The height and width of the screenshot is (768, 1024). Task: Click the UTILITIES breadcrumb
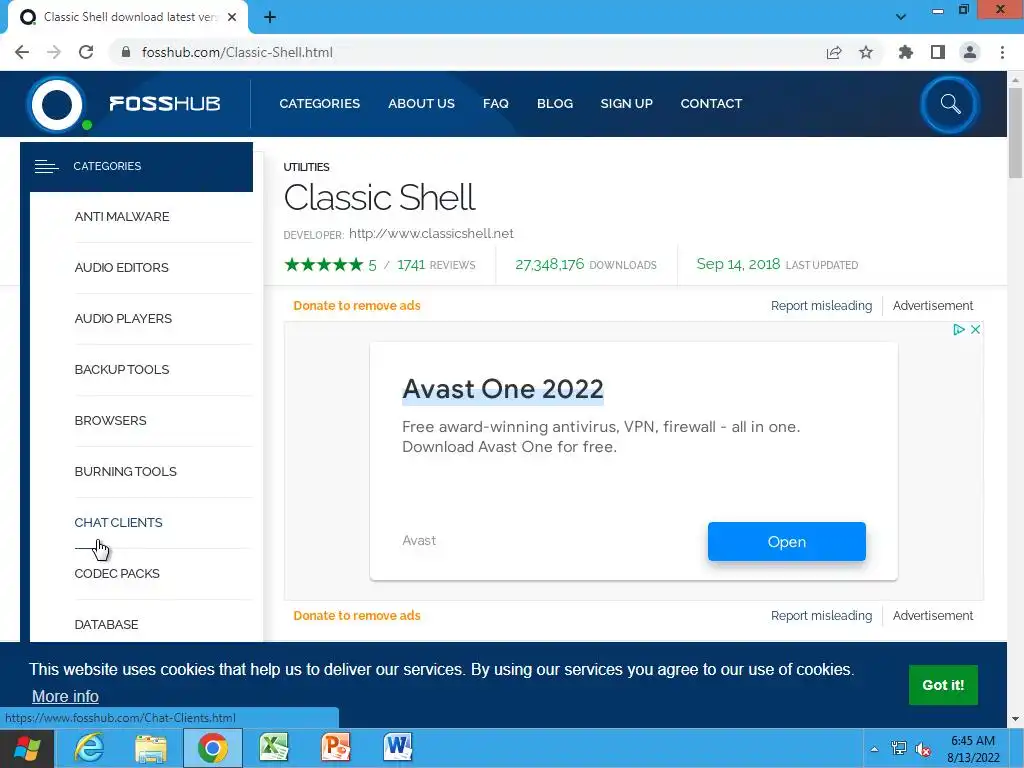pyautogui.click(x=306, y=167)
